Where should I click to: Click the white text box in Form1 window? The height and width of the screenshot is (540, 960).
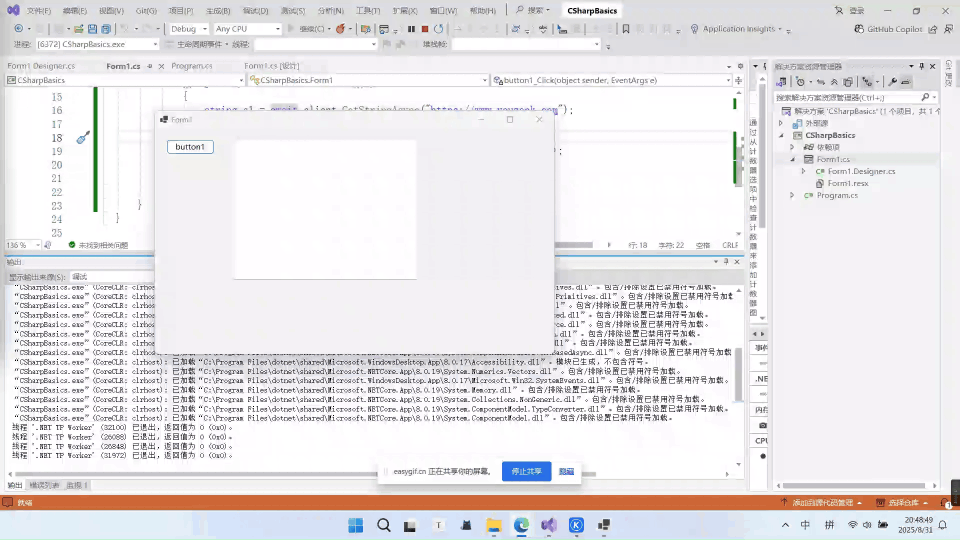(325, 209)
